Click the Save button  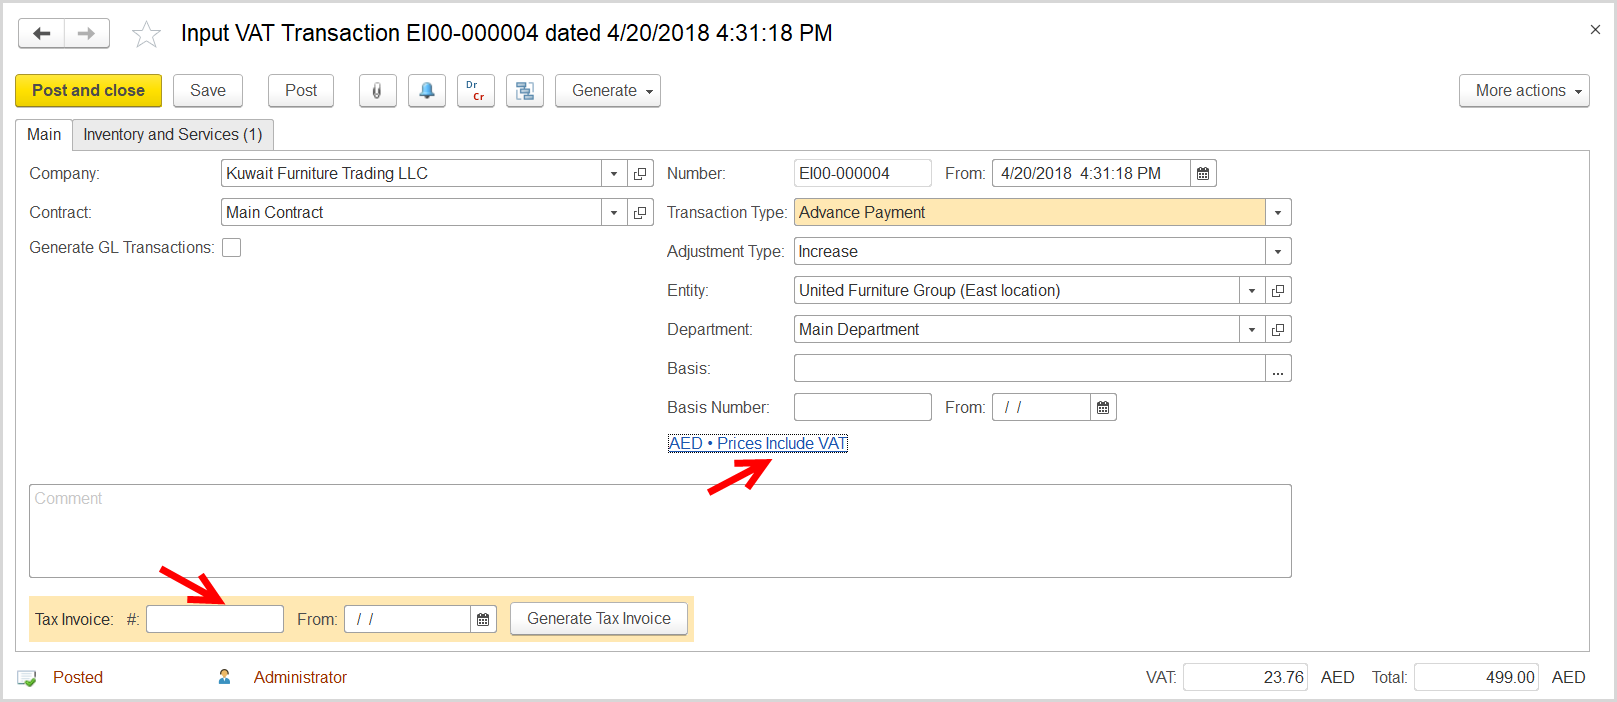(208, 90)
